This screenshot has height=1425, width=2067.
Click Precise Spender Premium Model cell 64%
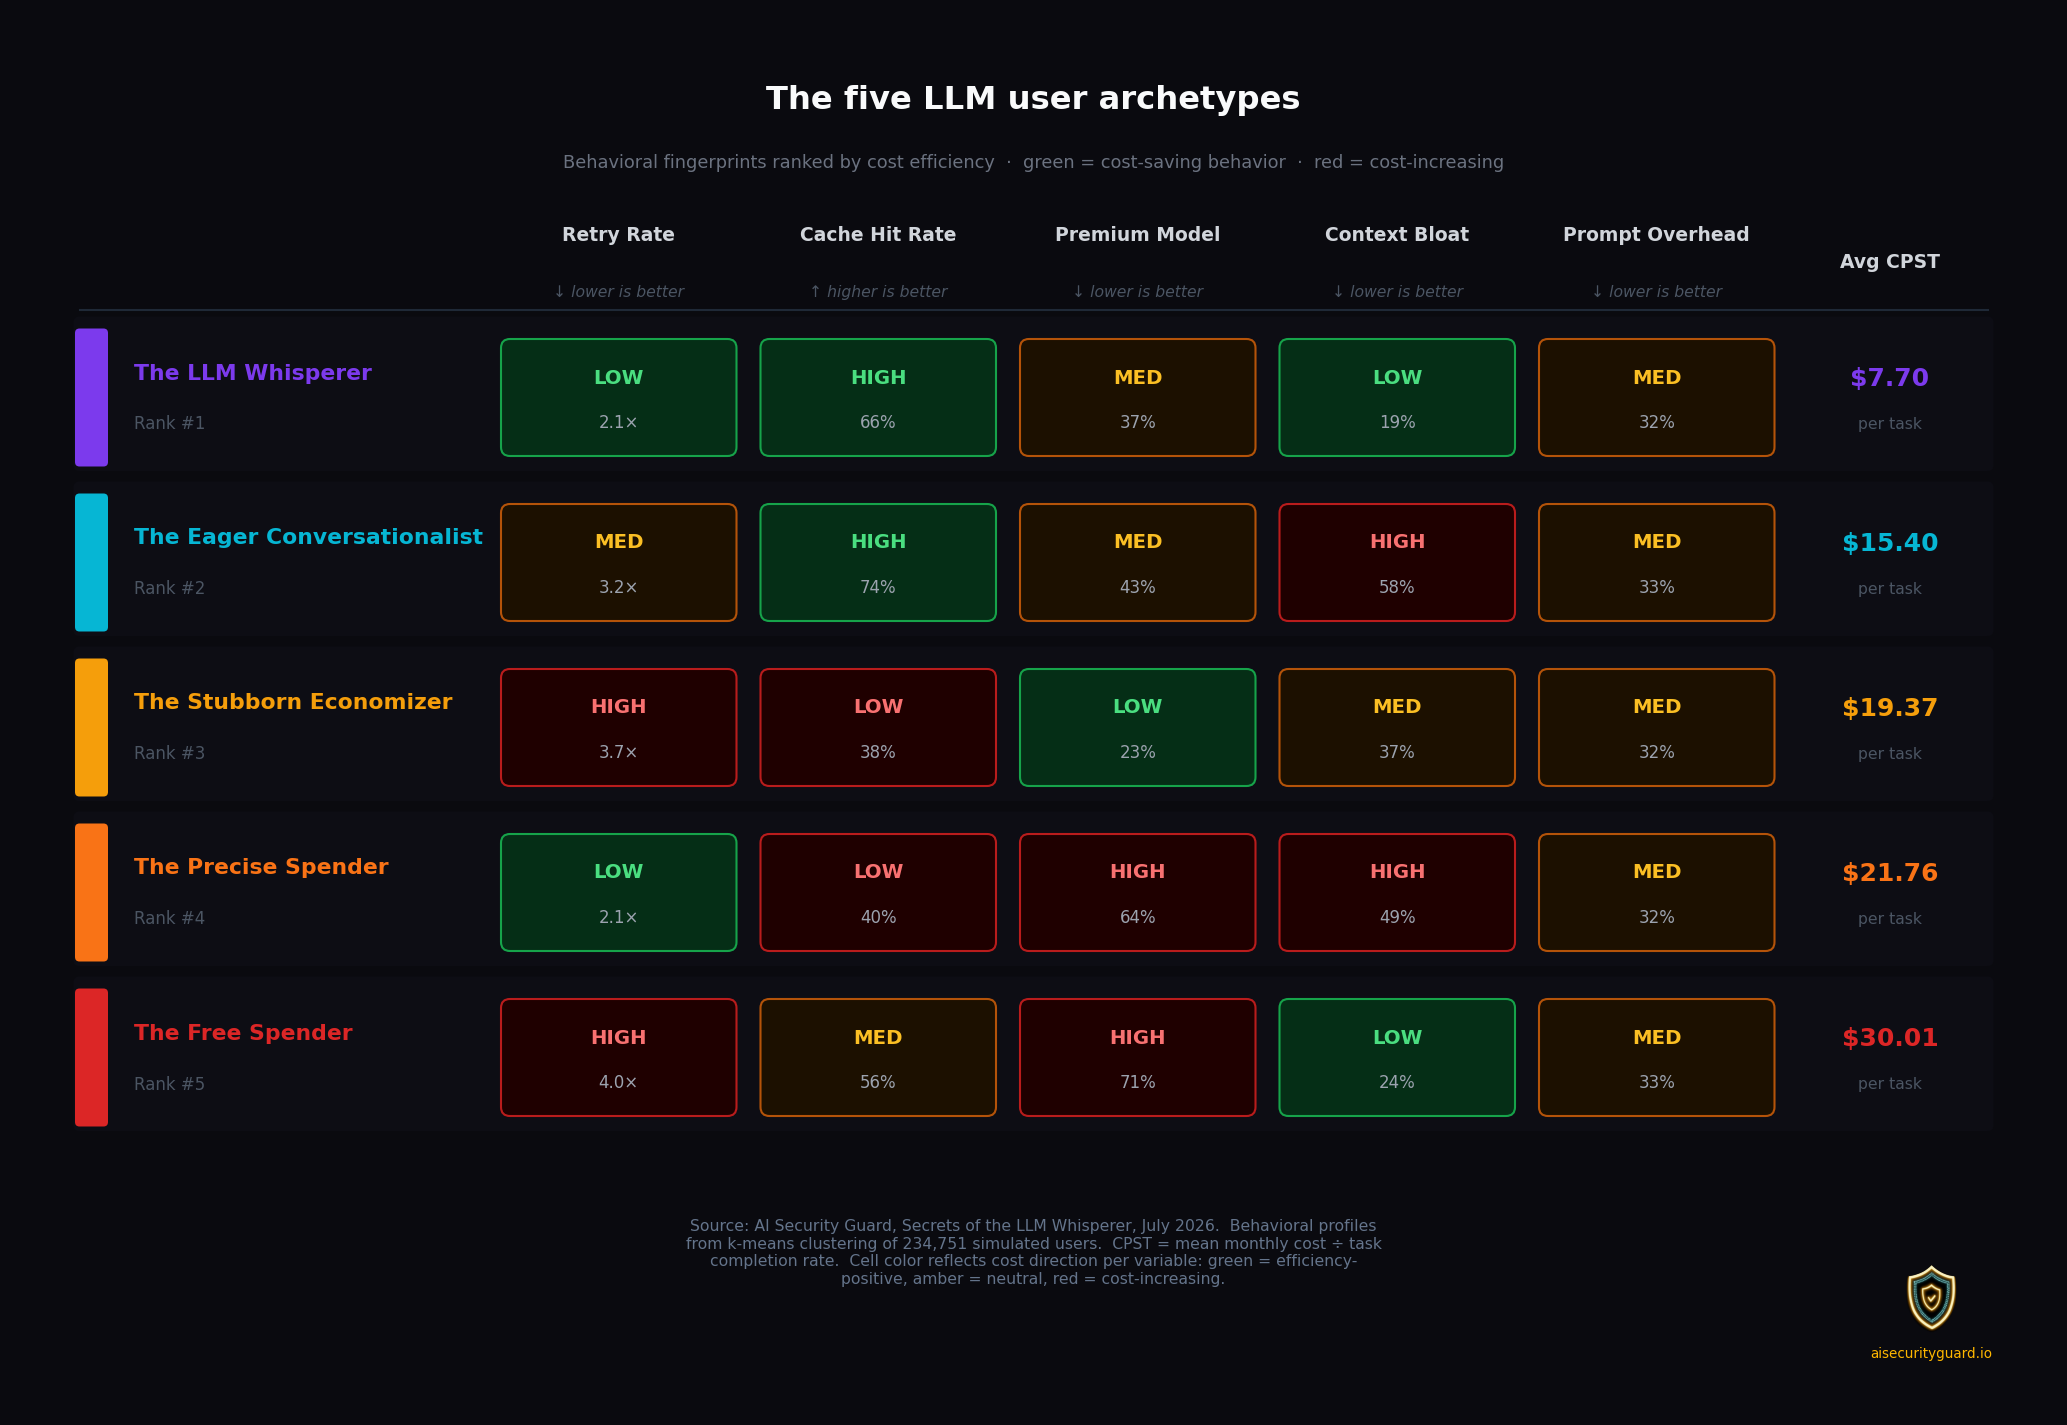[x=1137, y=892]
